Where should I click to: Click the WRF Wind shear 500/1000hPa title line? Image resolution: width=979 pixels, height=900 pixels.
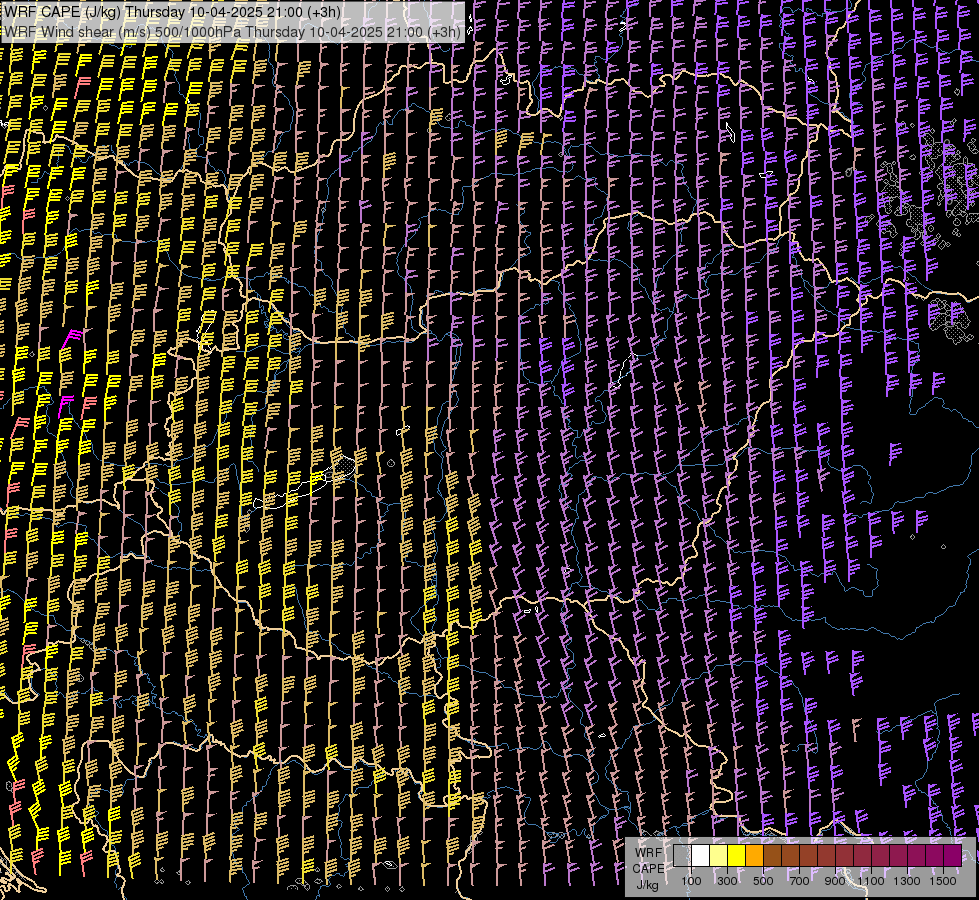232,32
